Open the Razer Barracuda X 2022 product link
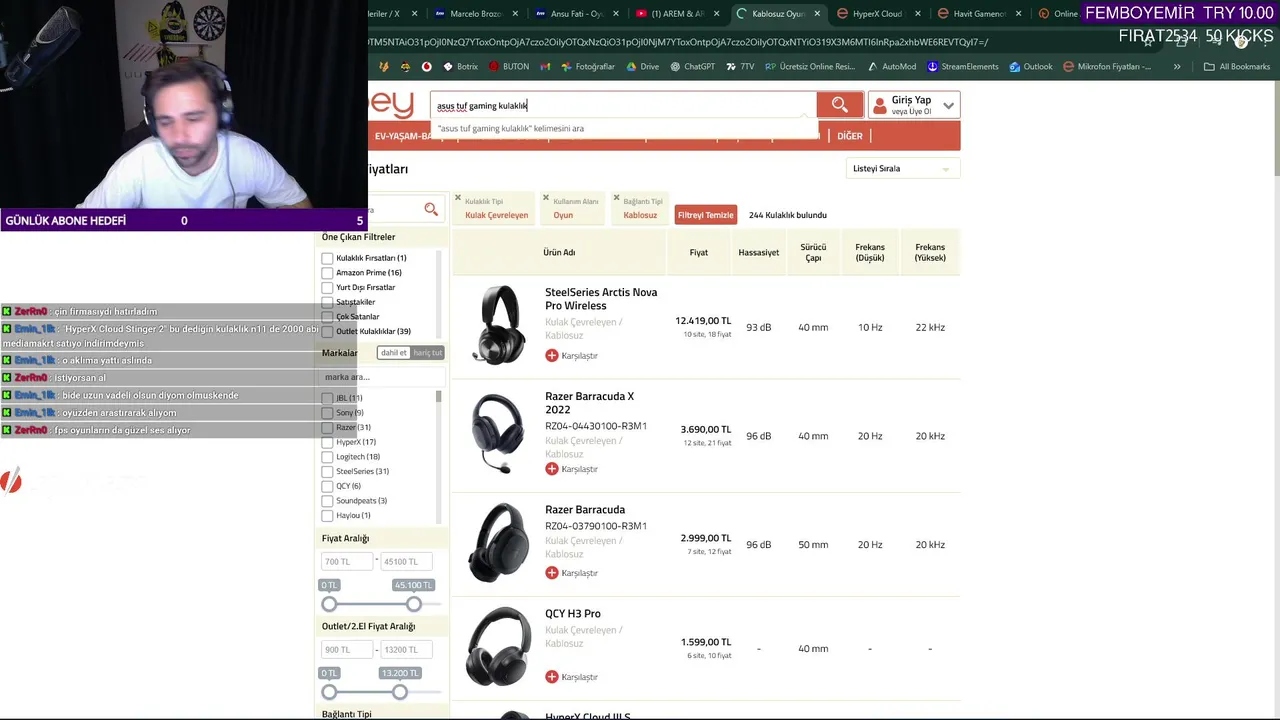This screenshot has width=1280, height=720. [589, 403]
